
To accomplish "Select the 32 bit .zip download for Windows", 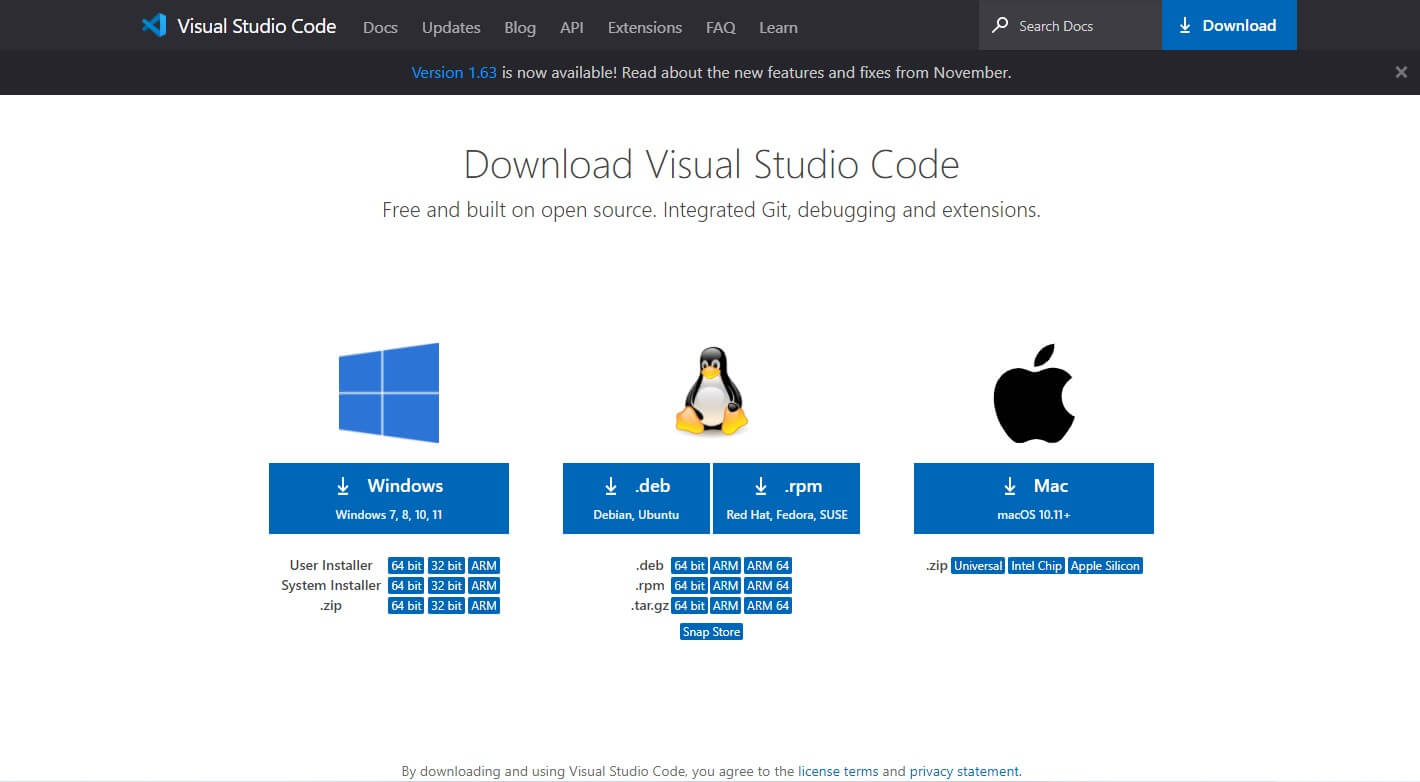I will click(x=445, y=605).
